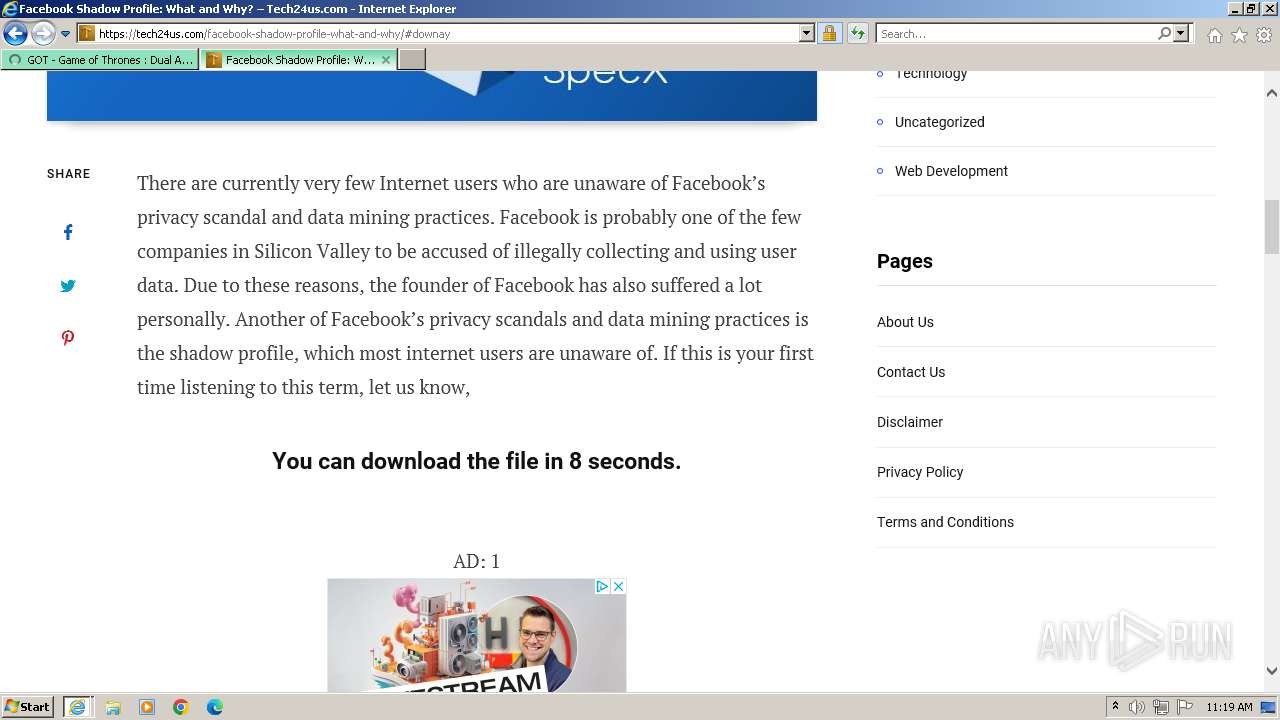Image resolution: width=1280 pixels, height=720 pixels.
Task: Open the Action Center flag icon
Action: 1185,707
